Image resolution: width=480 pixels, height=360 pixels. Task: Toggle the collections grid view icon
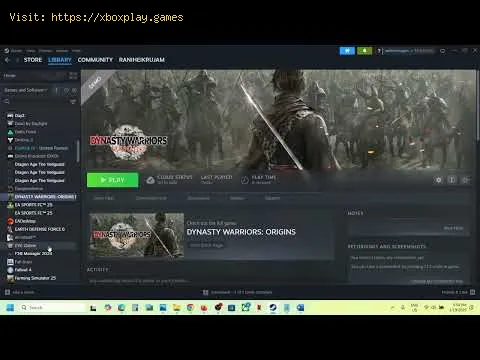click(x=73, y=76)
